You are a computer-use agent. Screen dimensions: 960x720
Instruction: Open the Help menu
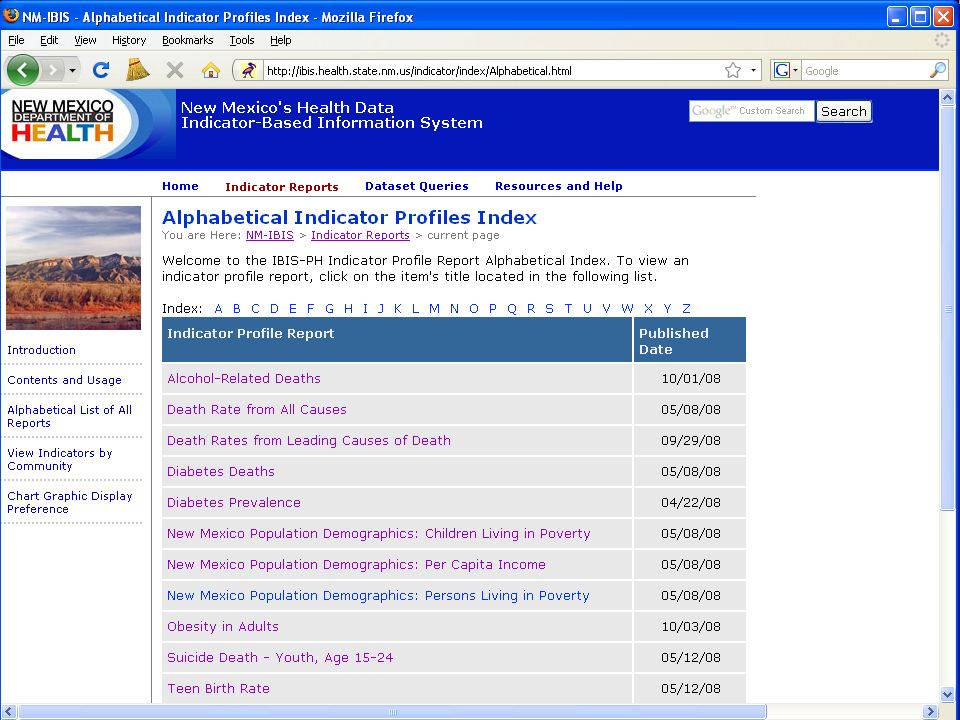[280, 40]
